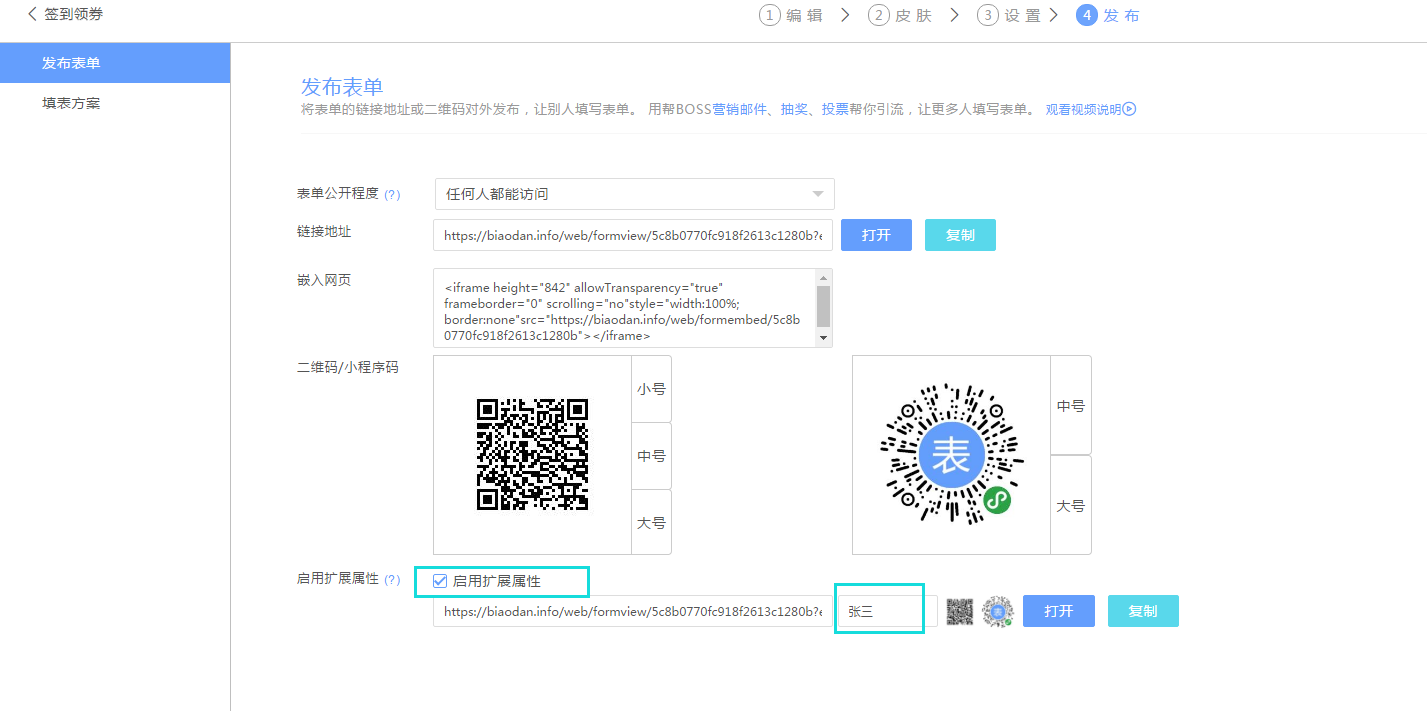Screen dimensions: 1427x711
Task: Click extended attribute URL field
Action: (x=633, y=611)
